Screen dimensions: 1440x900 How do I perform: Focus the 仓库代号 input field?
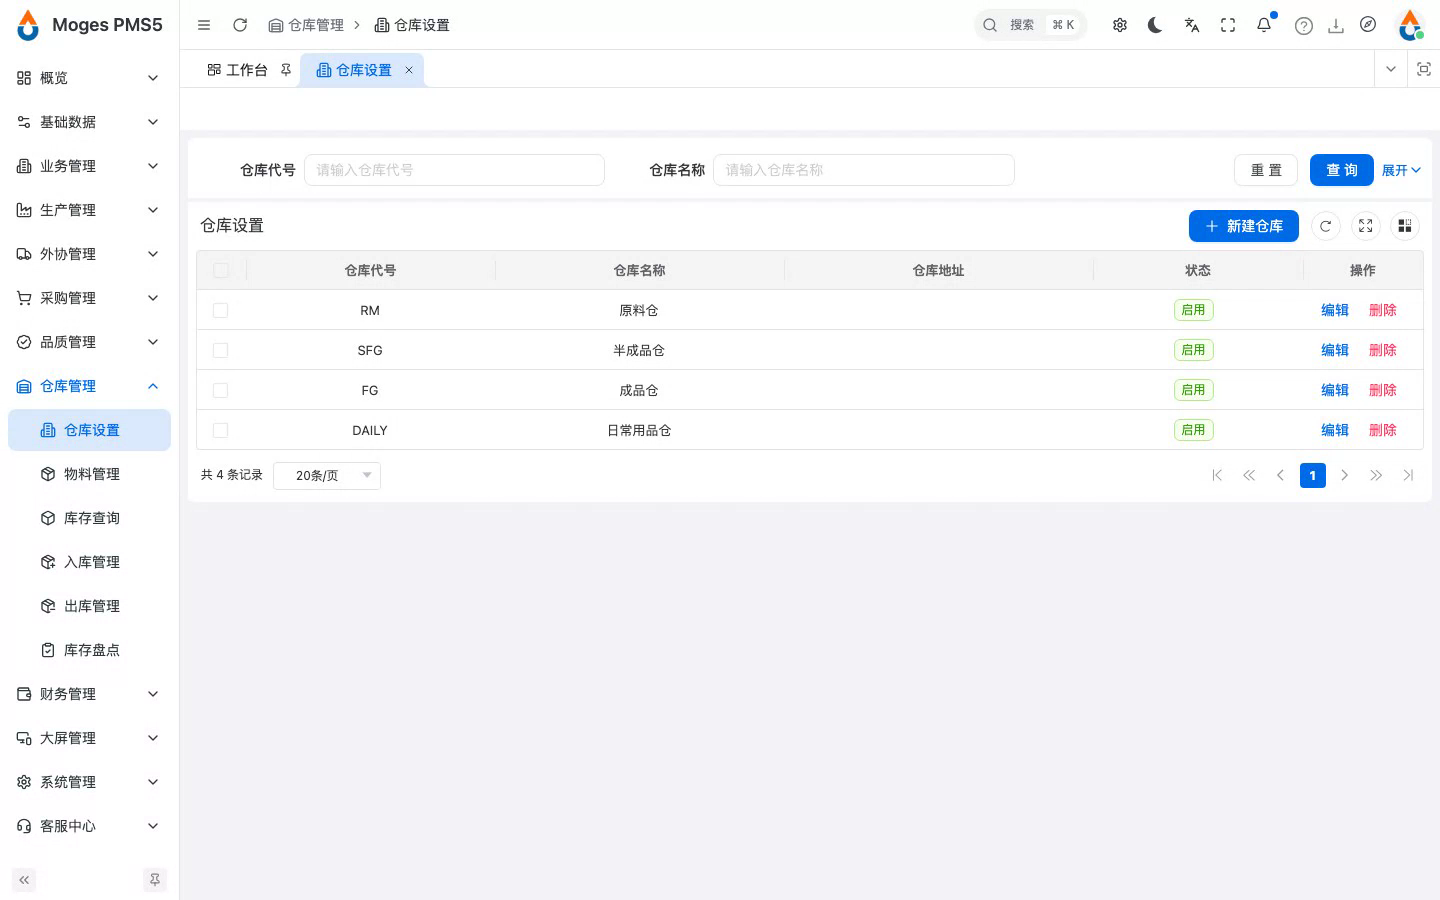454,170
